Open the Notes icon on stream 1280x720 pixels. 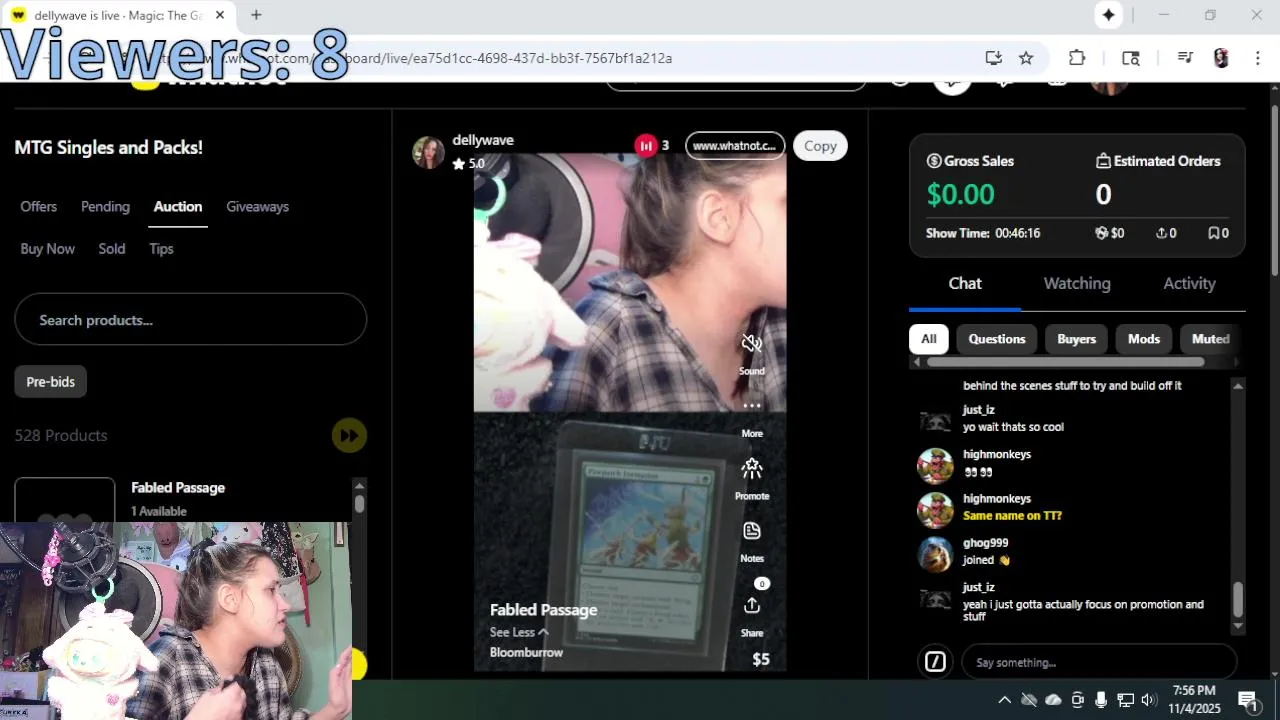752,531
